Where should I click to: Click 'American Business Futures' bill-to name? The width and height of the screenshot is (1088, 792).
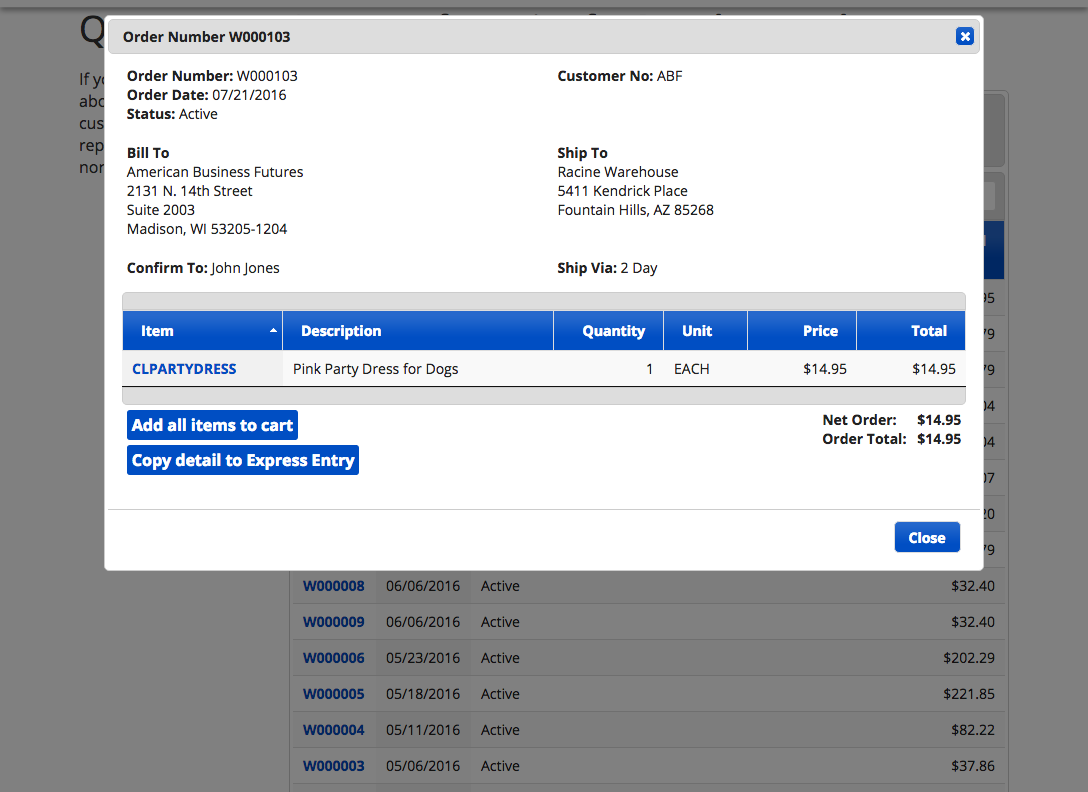coord(215,172)
